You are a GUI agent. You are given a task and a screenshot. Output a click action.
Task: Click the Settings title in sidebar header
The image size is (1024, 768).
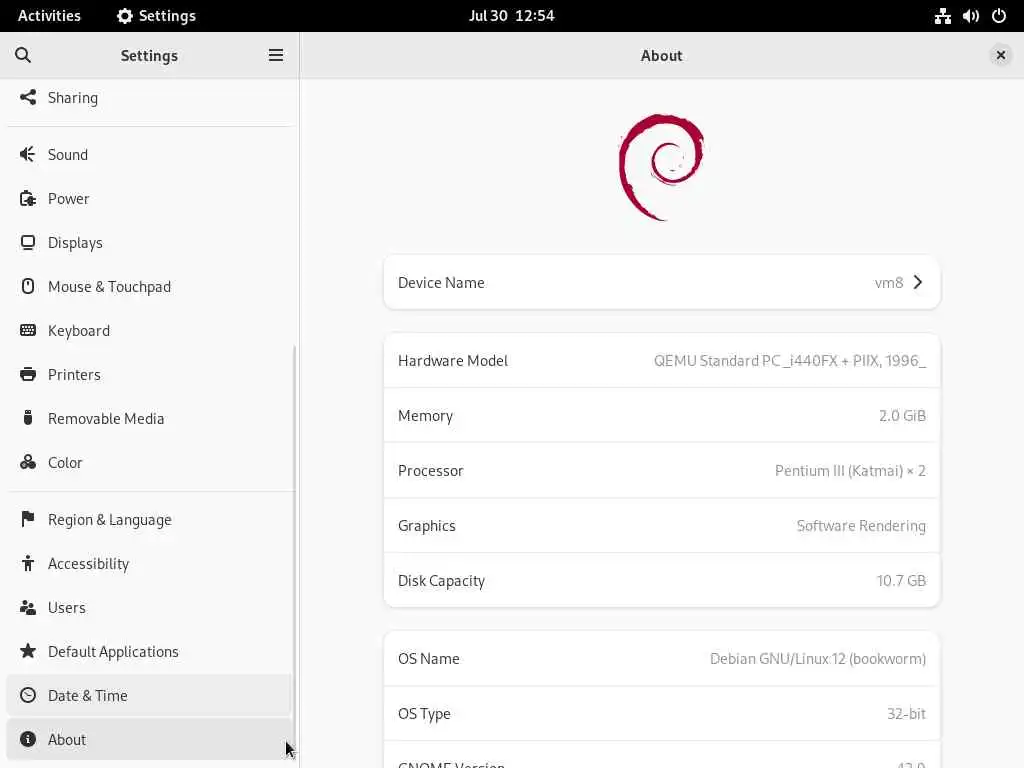[x=149, y=56]
